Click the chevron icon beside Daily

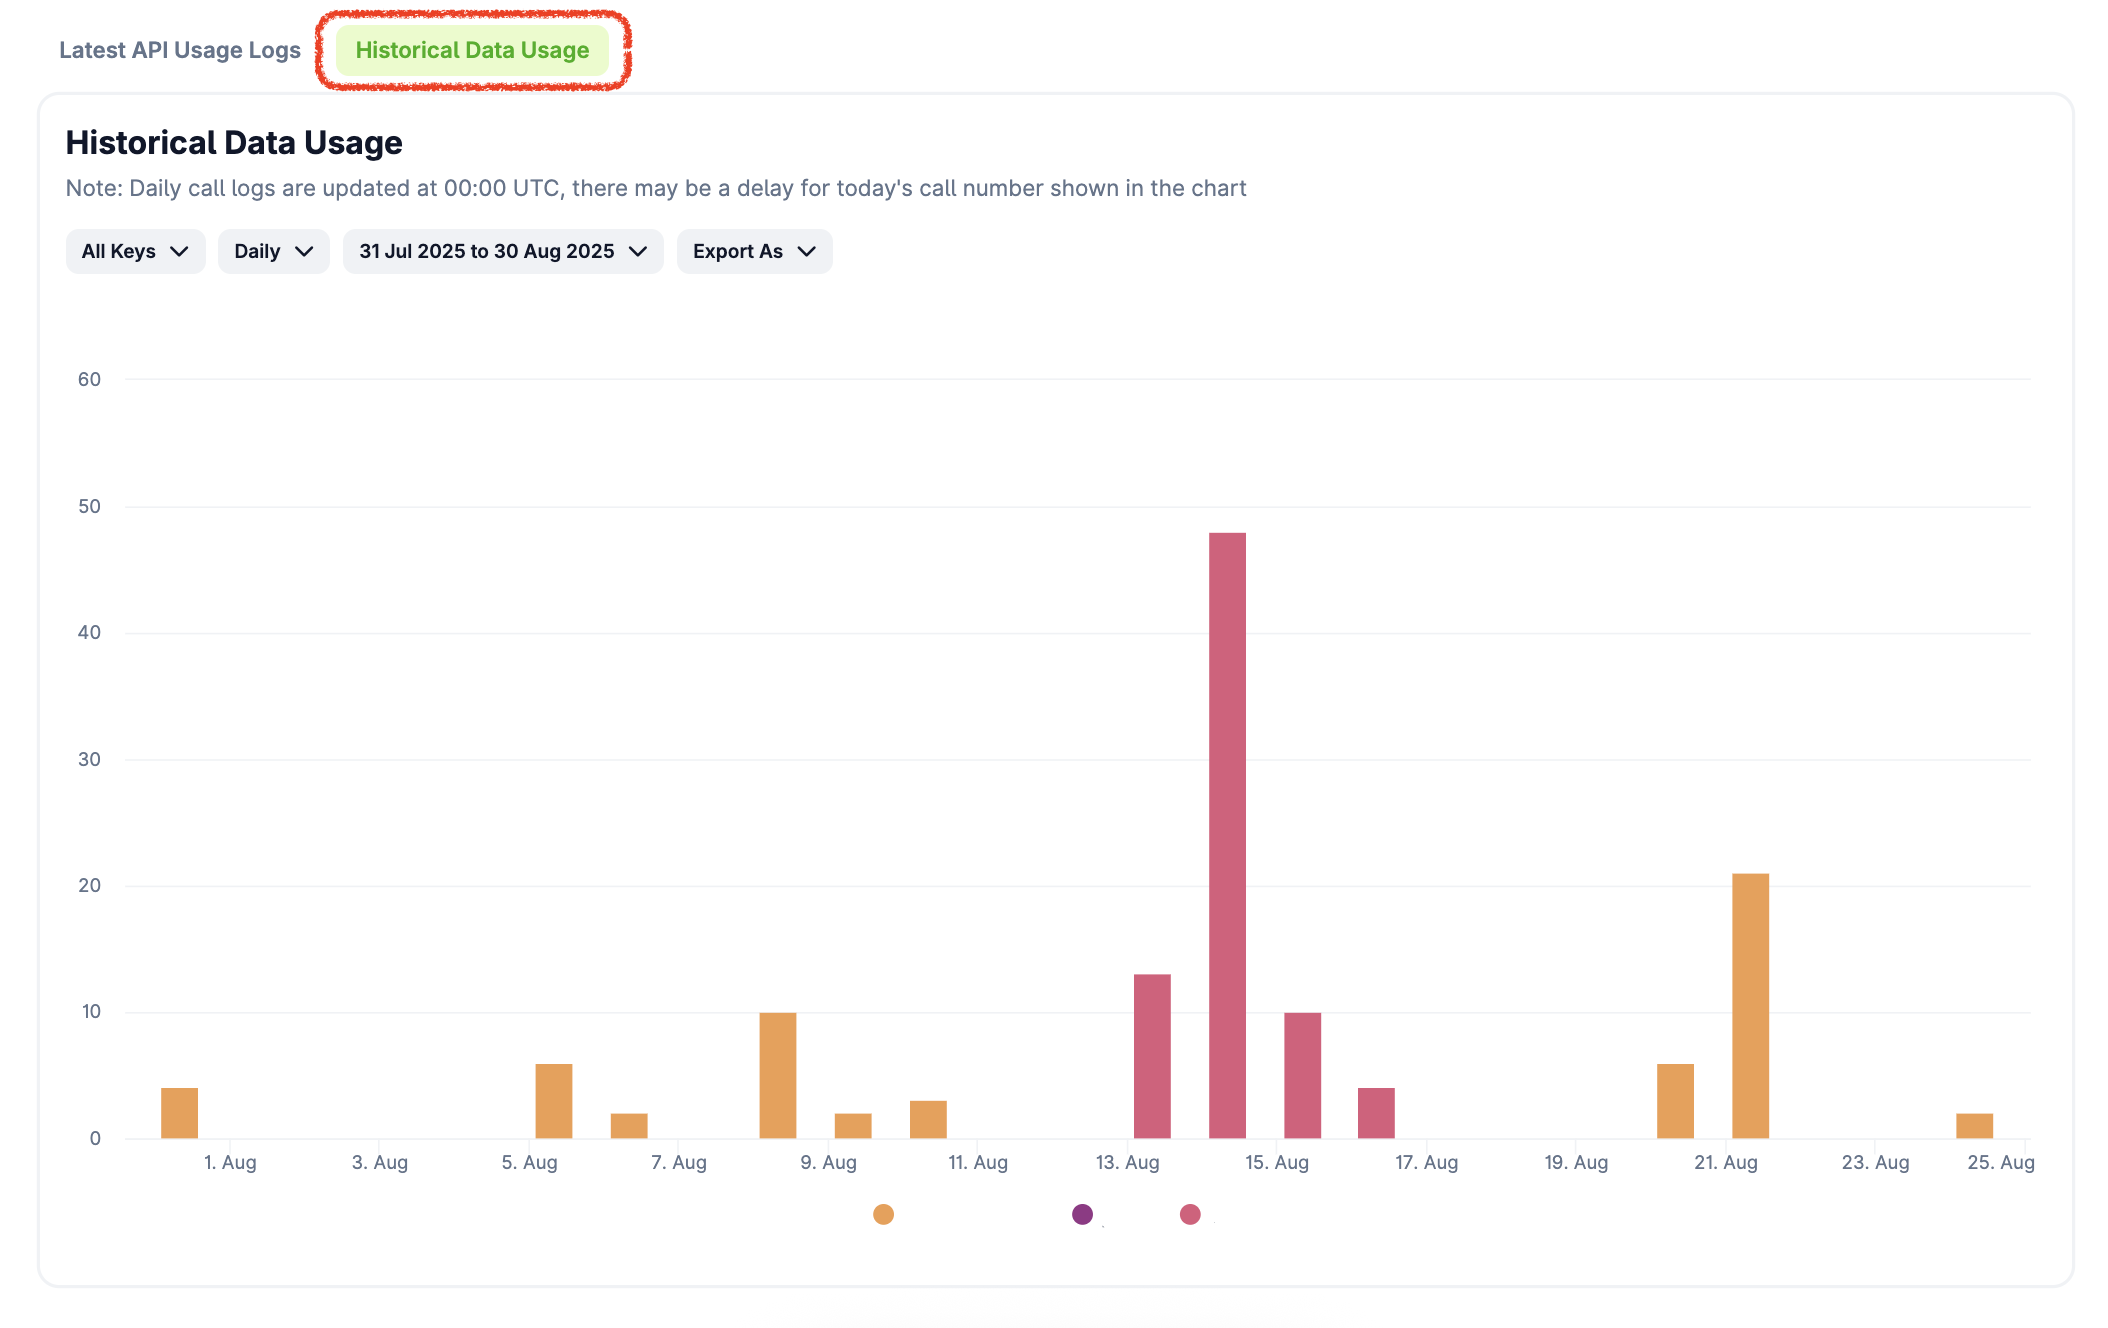coord(304,251)
